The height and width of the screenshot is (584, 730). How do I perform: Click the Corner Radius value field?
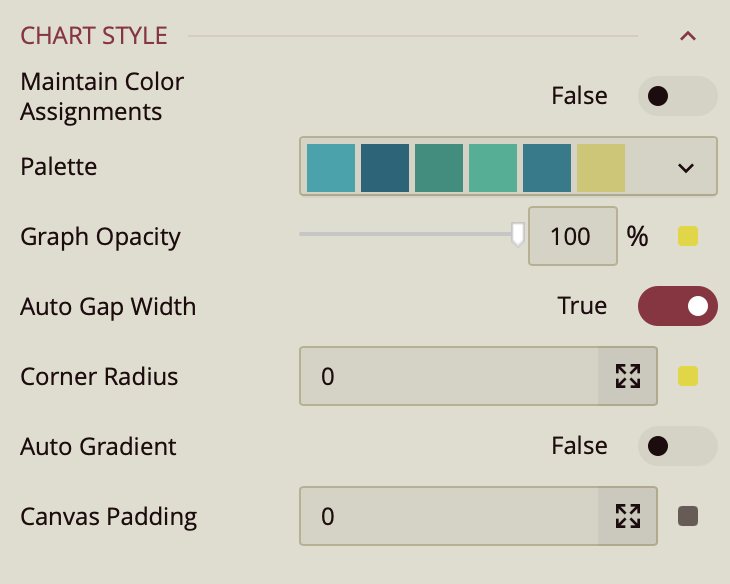coord(449,376)
